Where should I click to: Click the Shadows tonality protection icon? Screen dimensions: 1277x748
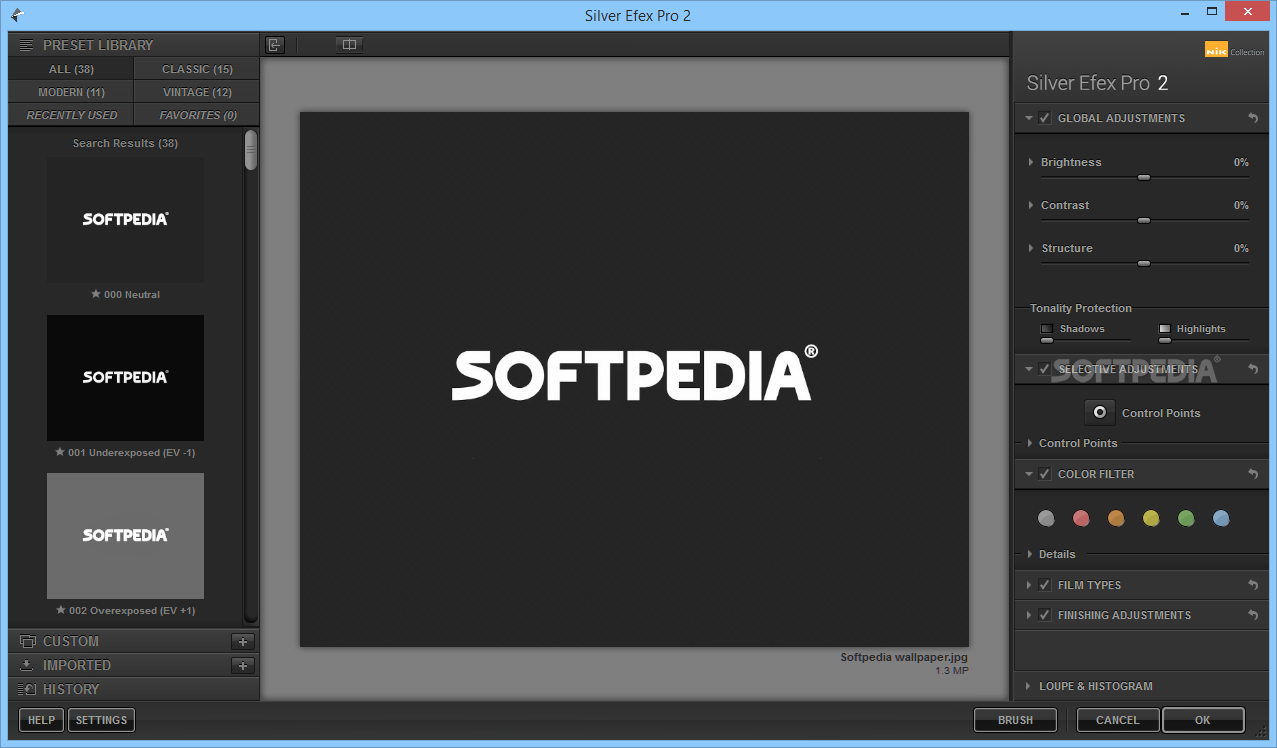[1047, 328]
